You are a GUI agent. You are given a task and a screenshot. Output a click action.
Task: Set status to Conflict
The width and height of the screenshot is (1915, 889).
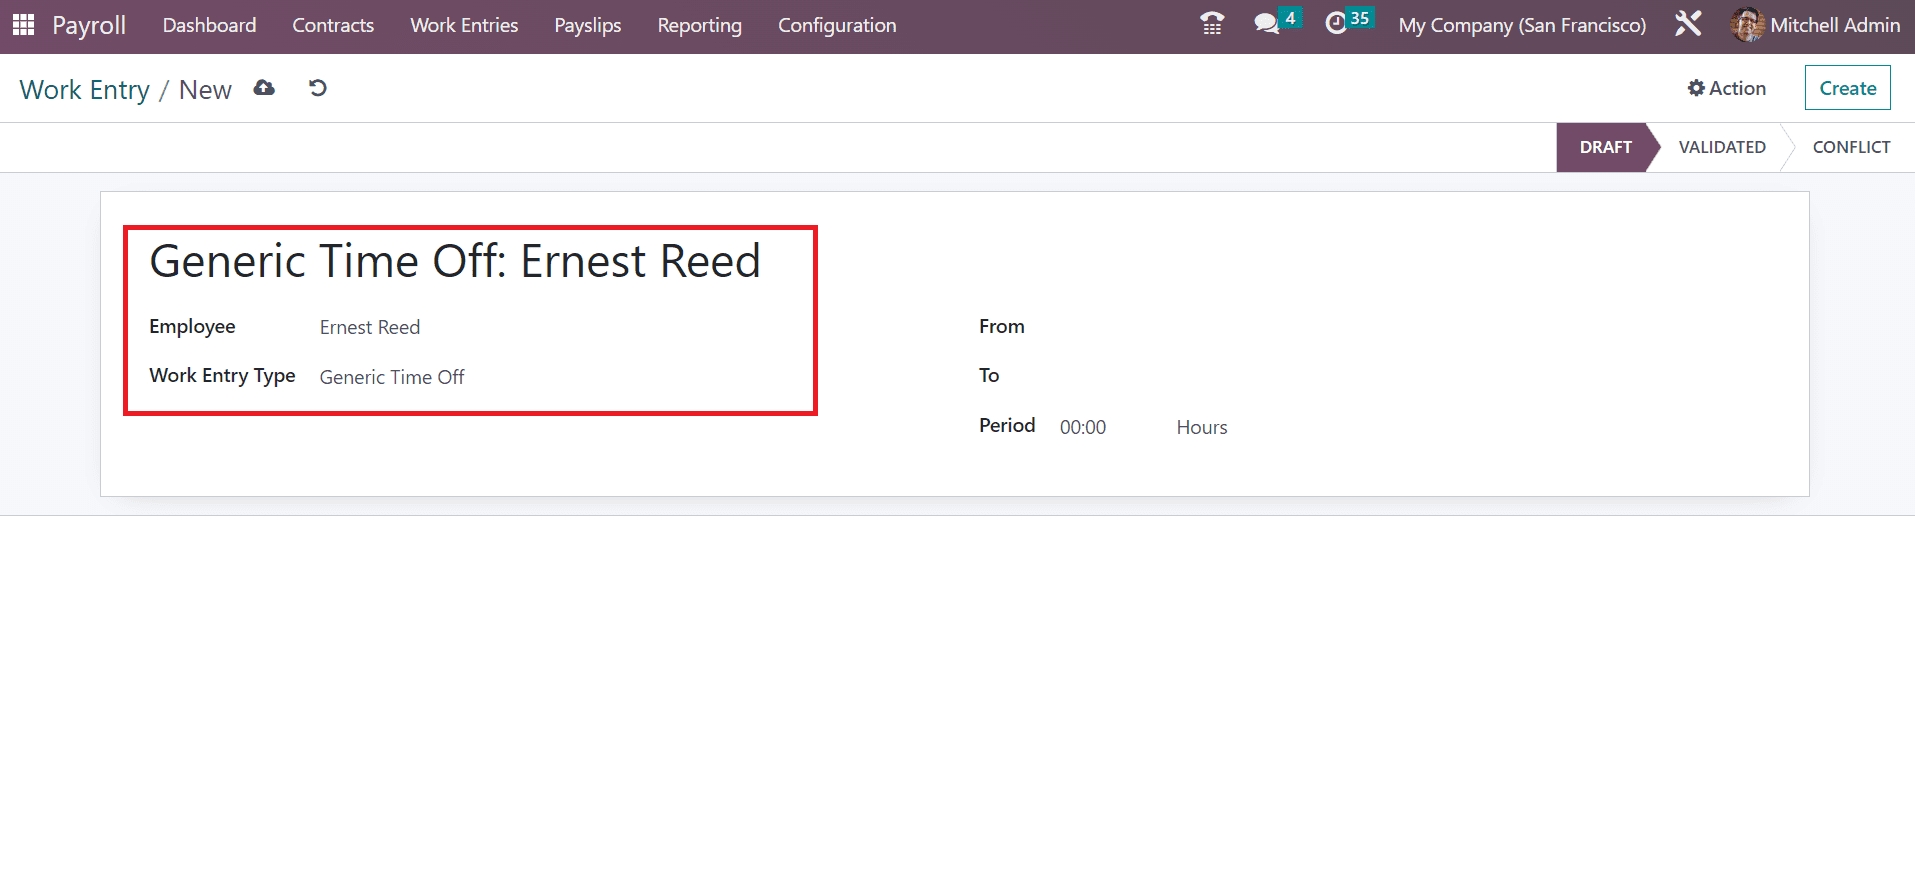(1850, 147)
